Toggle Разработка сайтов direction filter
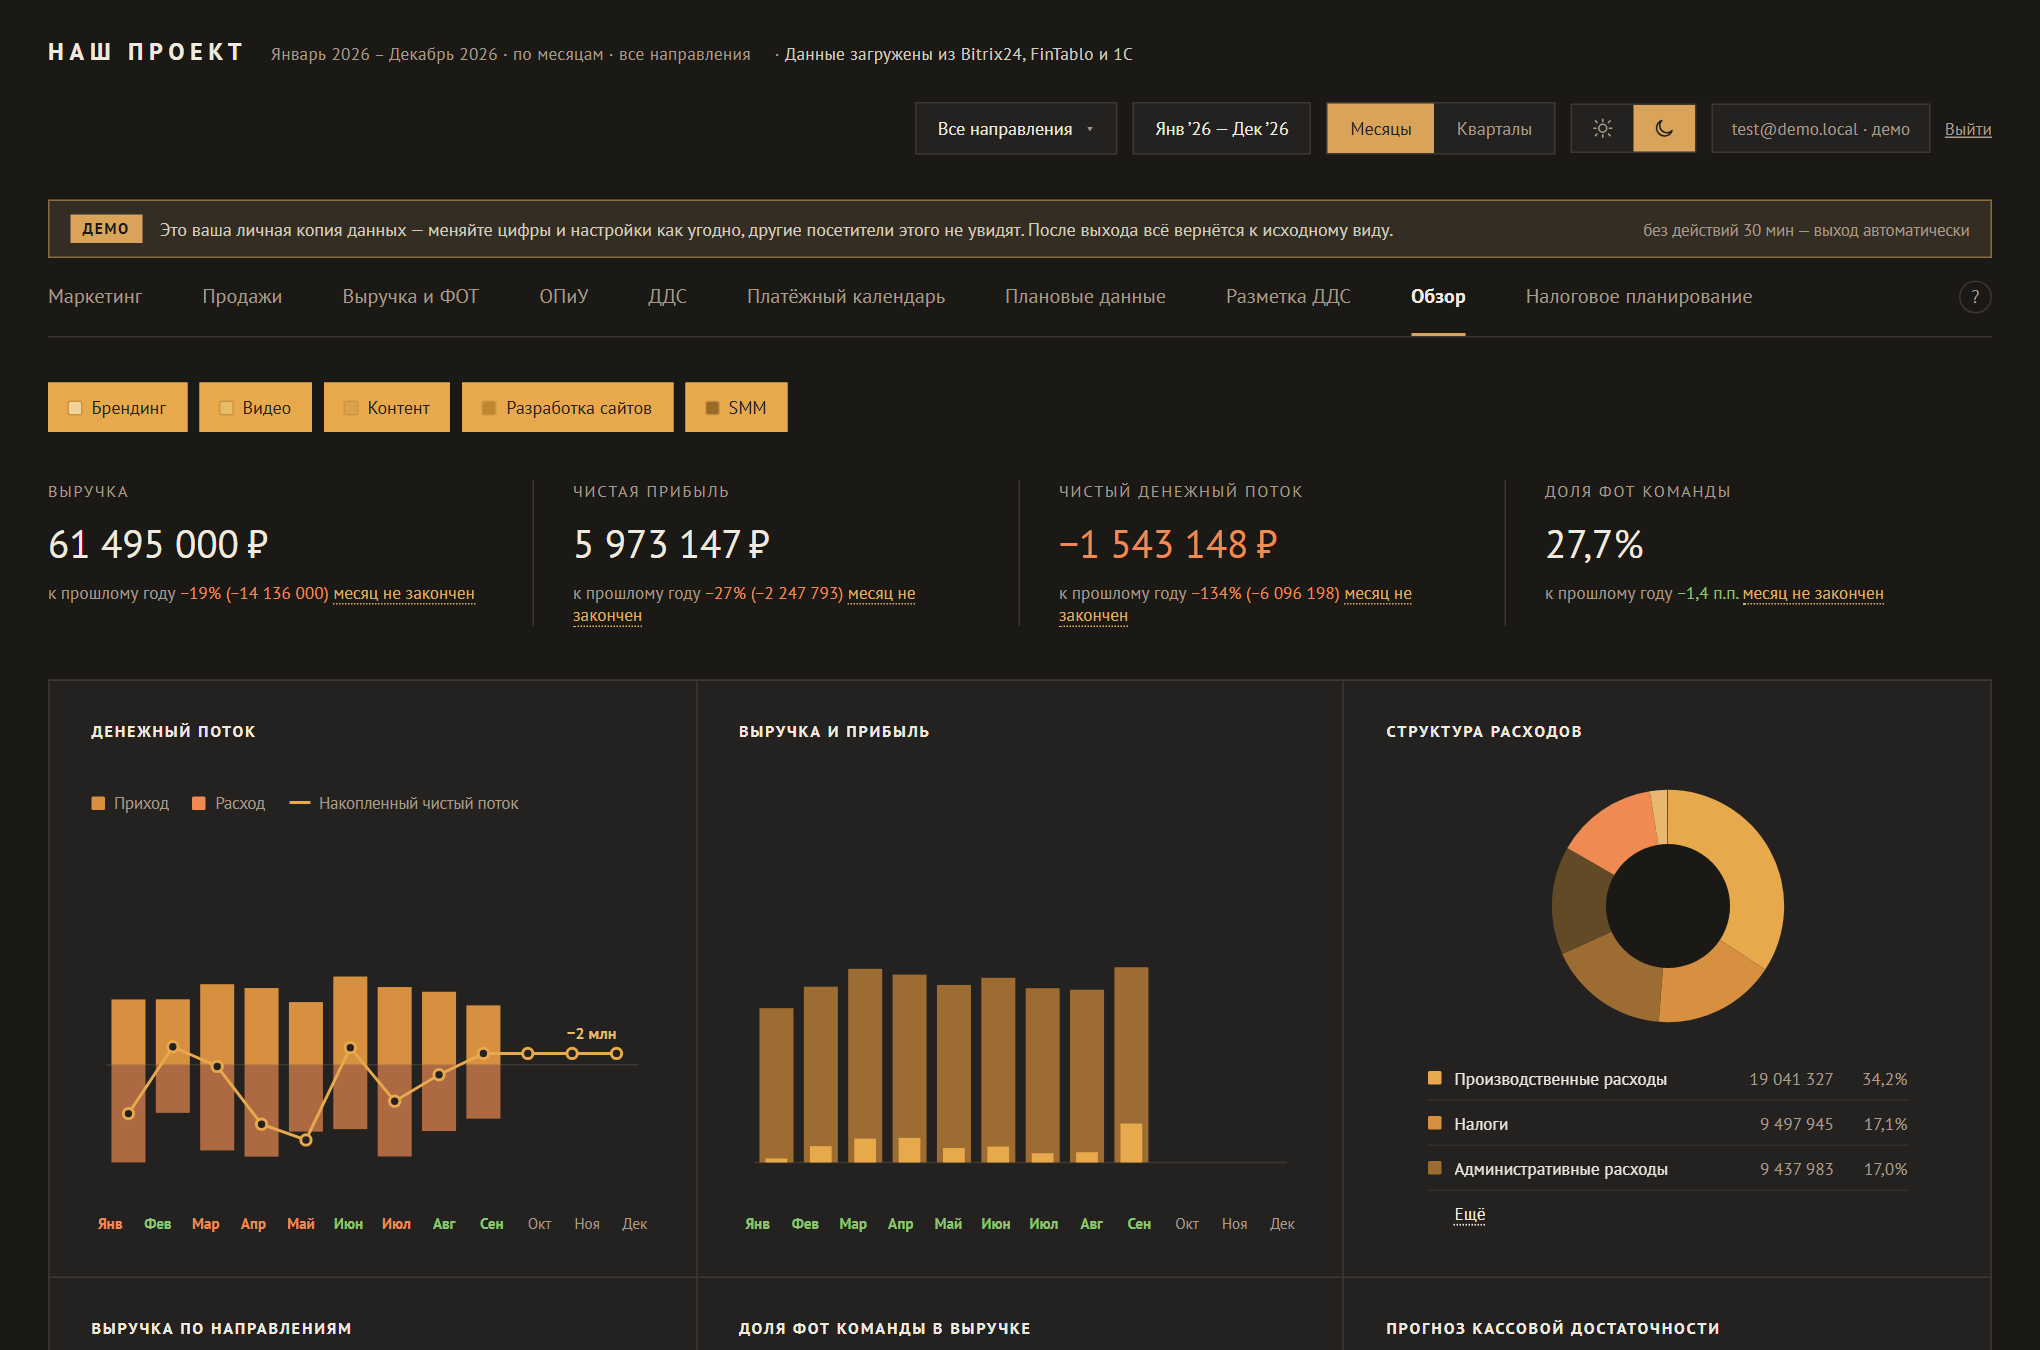2040x1350 pixels. click(x=568, y=407)
